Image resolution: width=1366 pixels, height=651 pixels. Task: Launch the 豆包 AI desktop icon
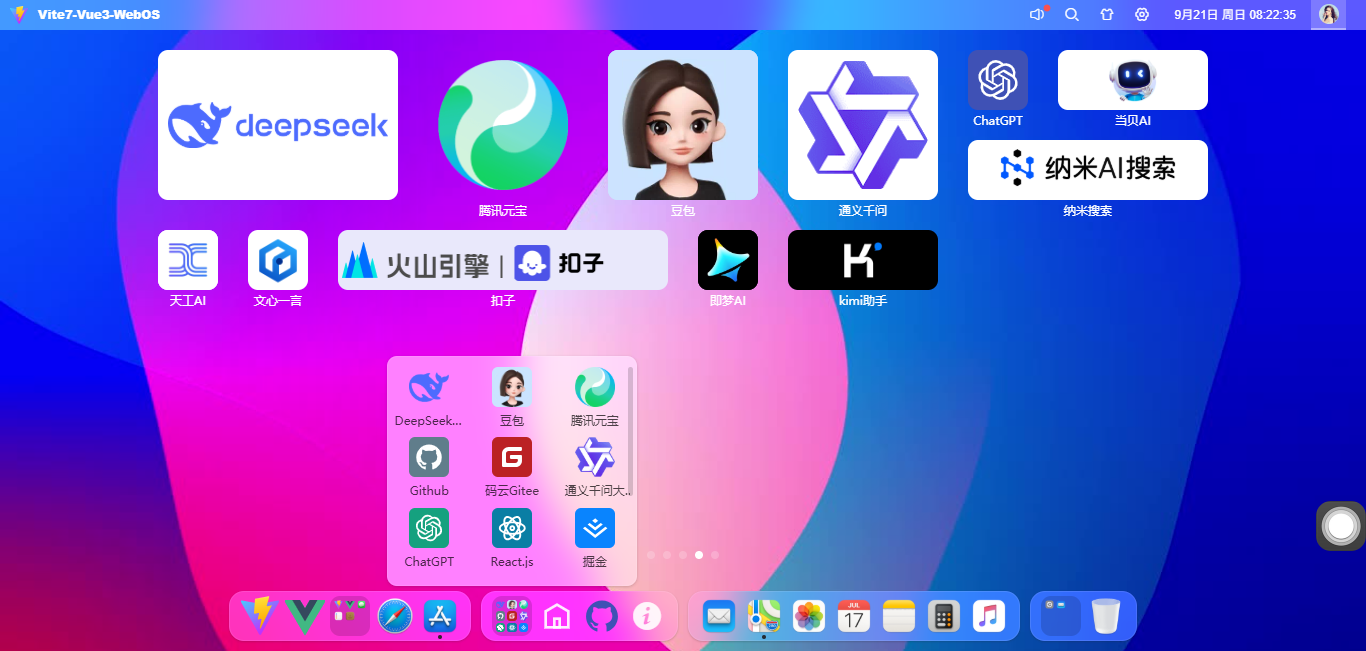682,124
